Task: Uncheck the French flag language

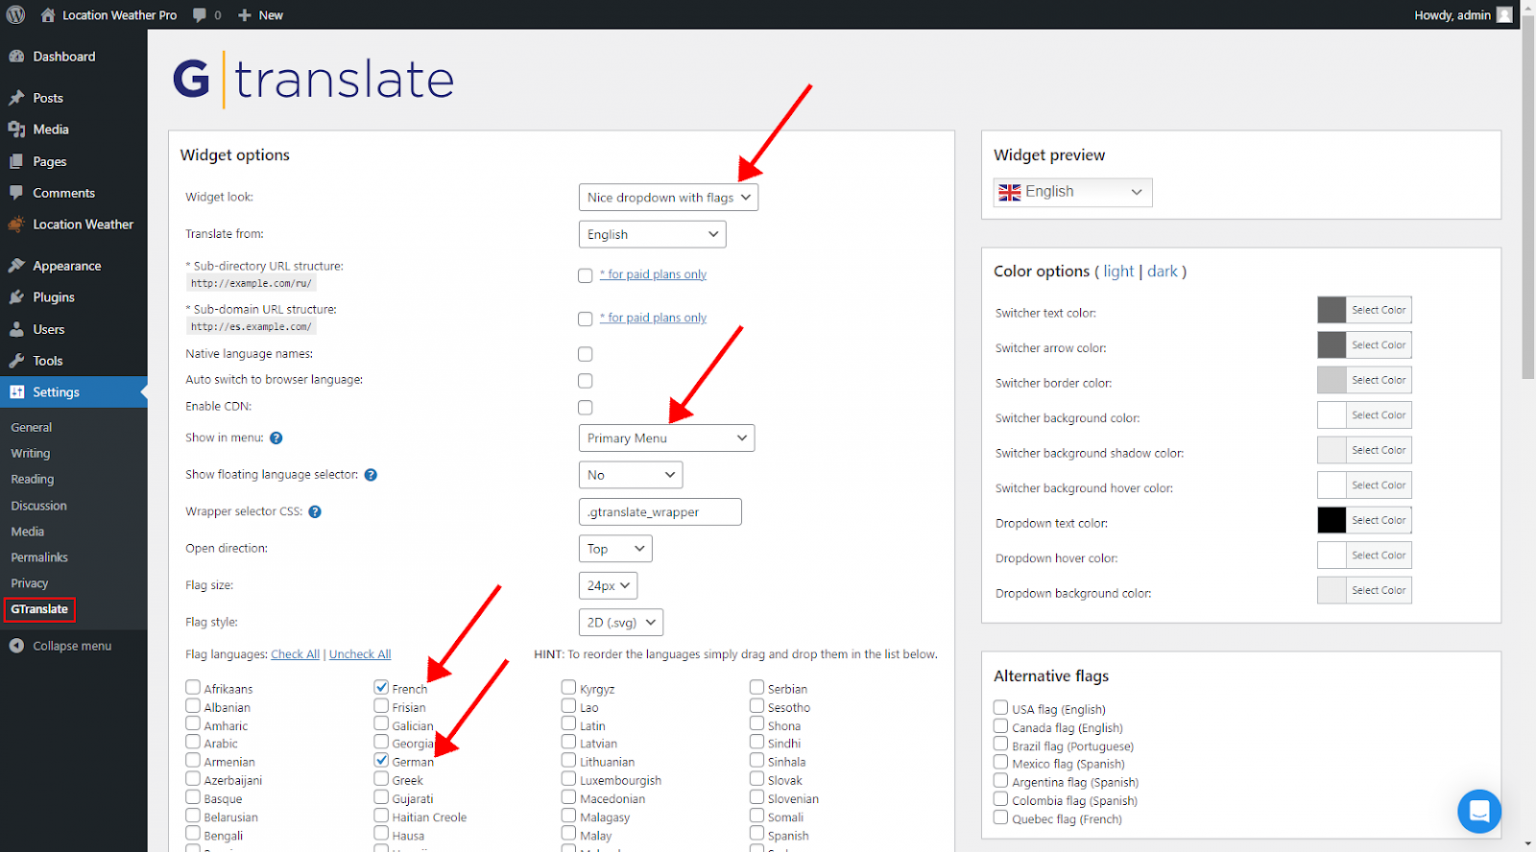Action: click(x=381, y=687)
